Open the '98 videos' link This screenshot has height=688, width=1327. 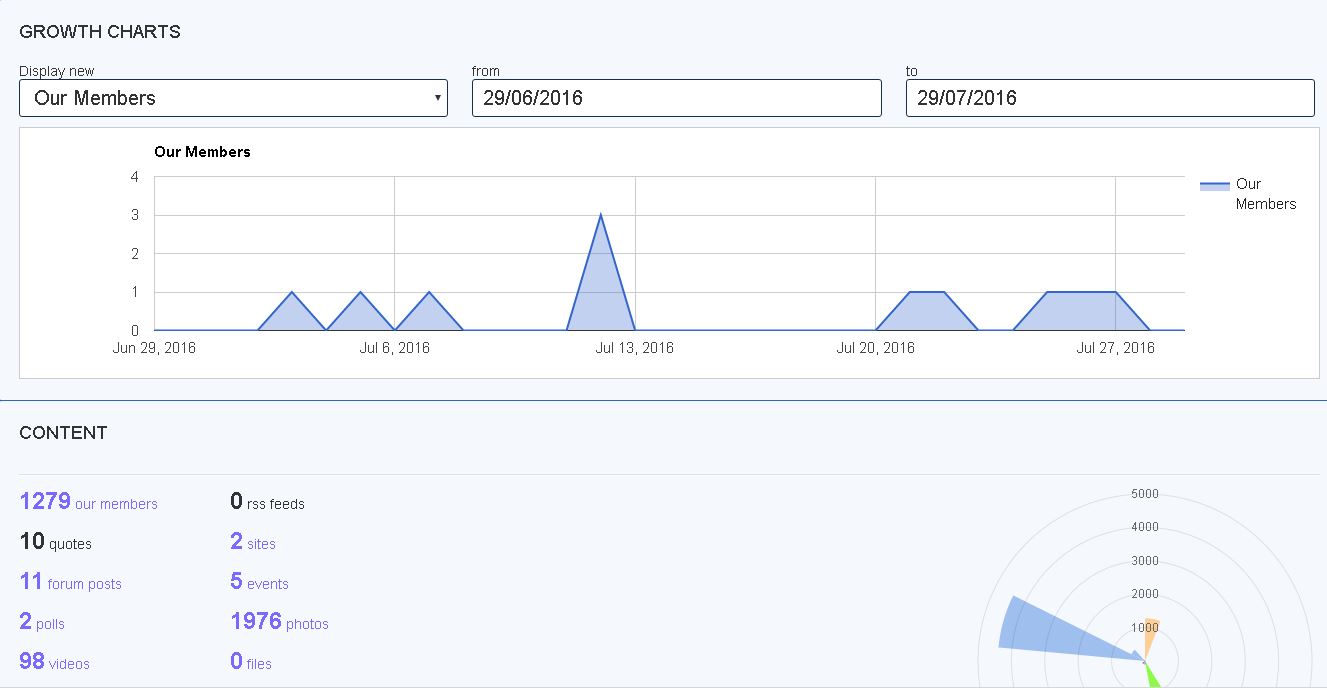55,662
